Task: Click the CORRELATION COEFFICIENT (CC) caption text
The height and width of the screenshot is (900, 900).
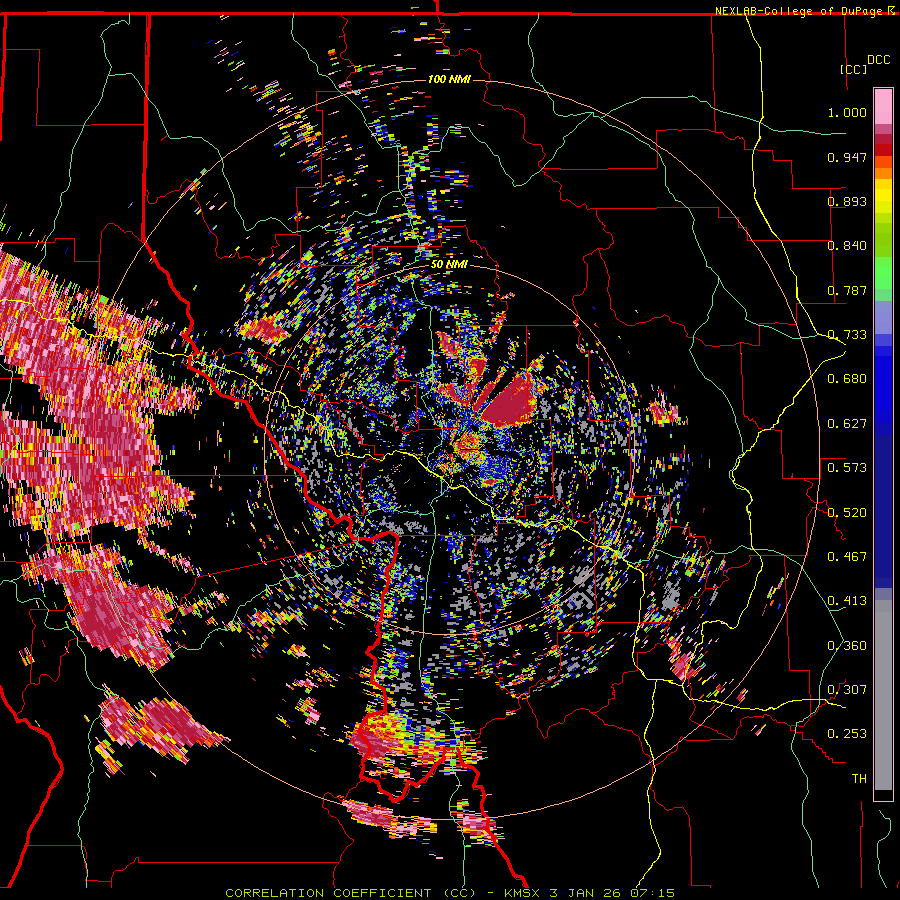Action: tap(351, 893)
